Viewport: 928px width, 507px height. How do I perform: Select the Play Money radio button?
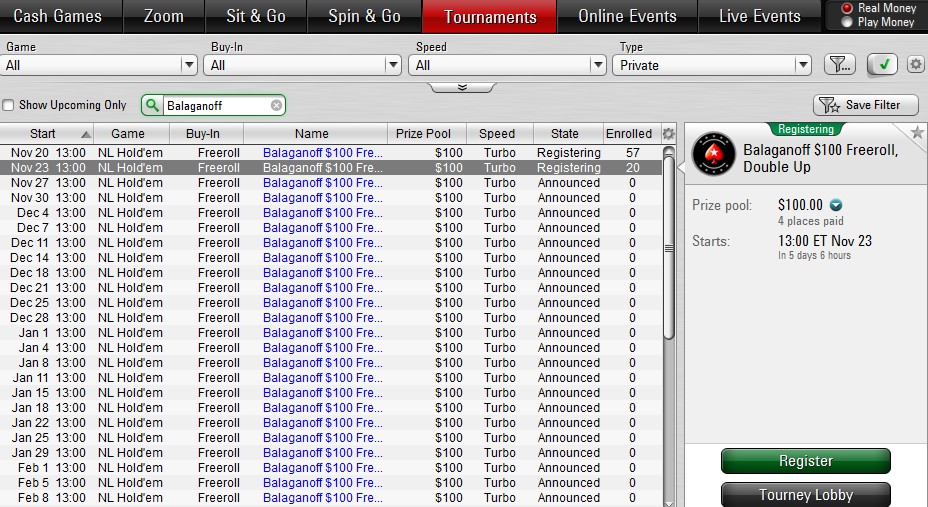tap(848, 22)
